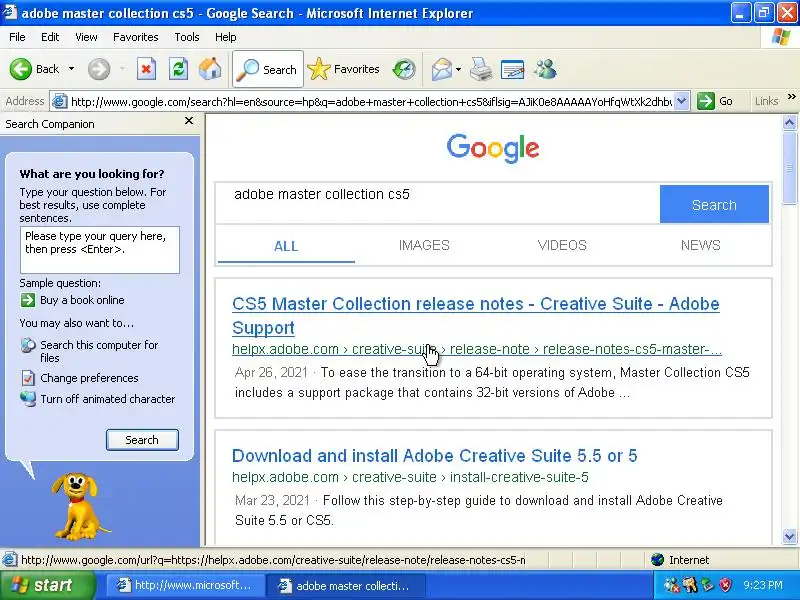Switch to the NEWS results tab
The height and width of the screenshot is (600, 800).
click(701, 245)
